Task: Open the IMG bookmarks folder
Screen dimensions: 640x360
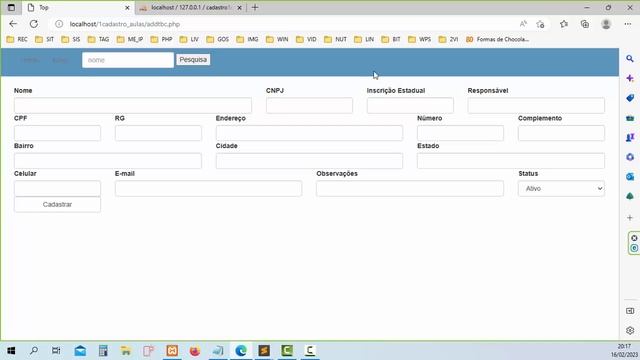Action: (247, 40)
